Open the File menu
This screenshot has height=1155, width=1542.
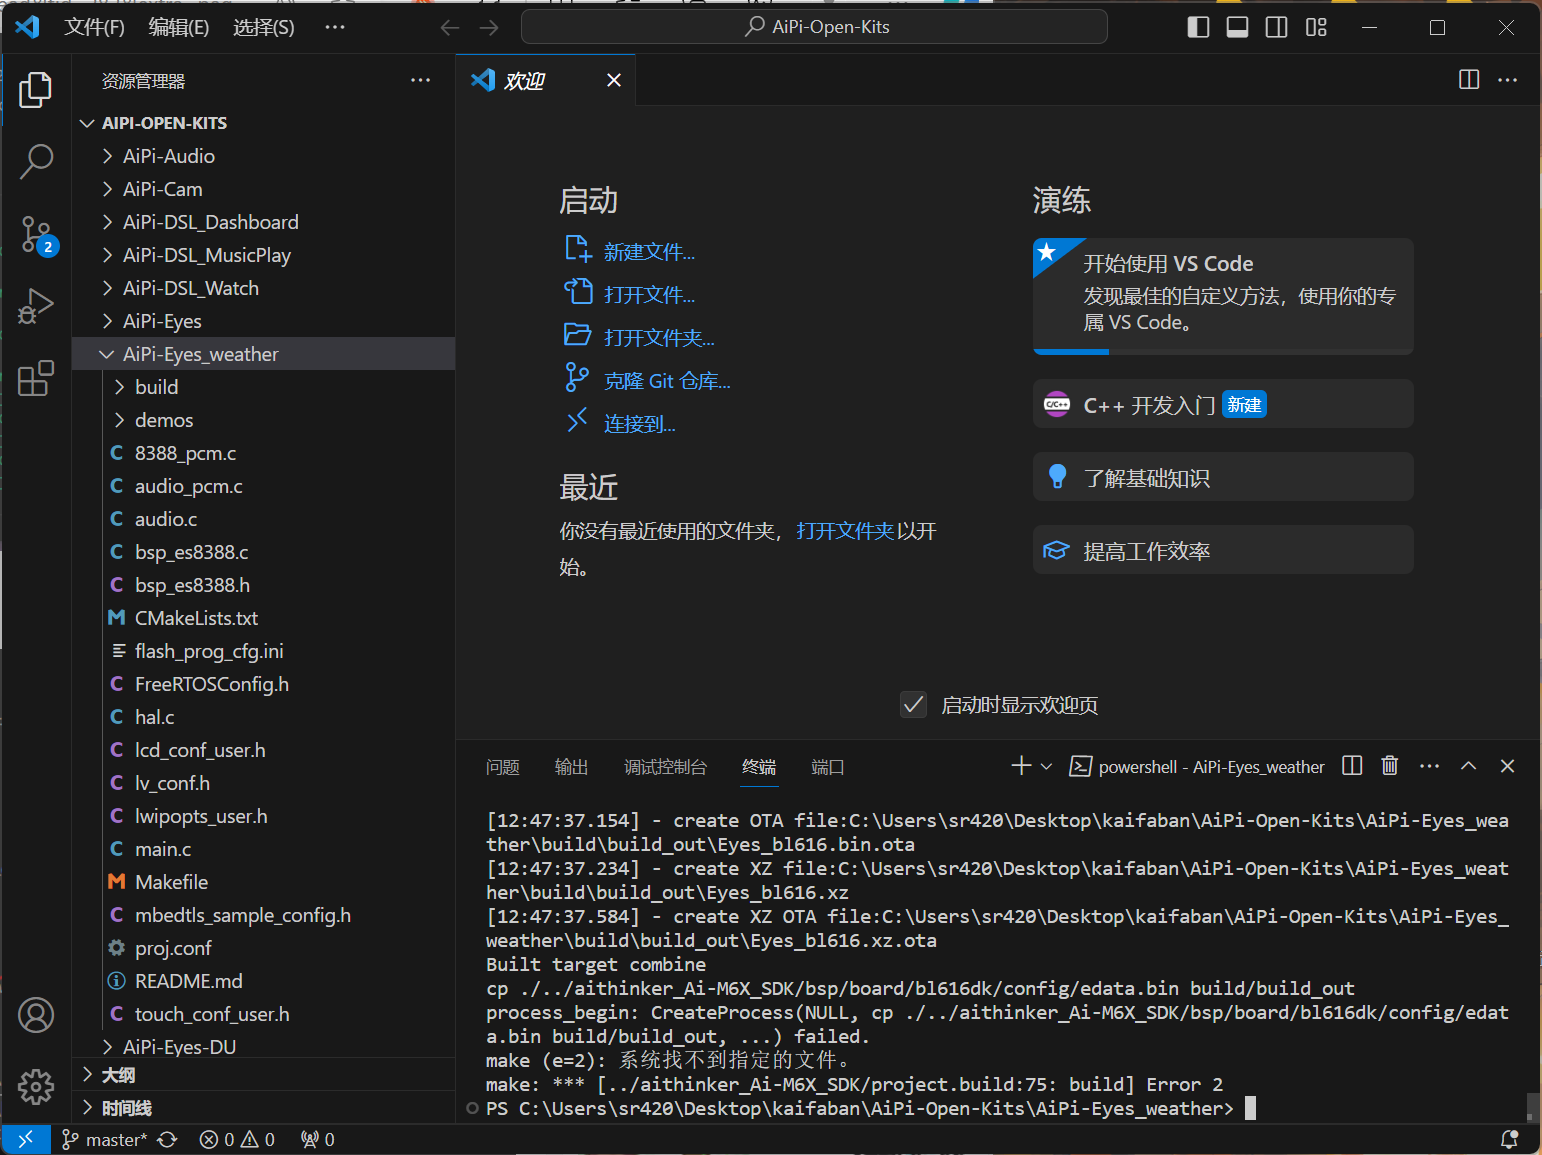click(95, 27)
